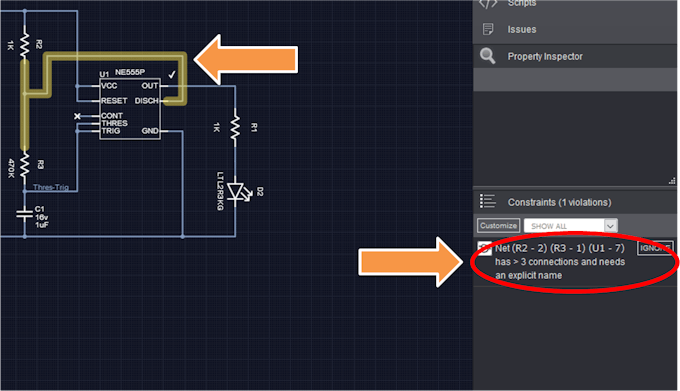Select the Property Inspector magnifier icon
680x391 pixels.
pos(487,56)
